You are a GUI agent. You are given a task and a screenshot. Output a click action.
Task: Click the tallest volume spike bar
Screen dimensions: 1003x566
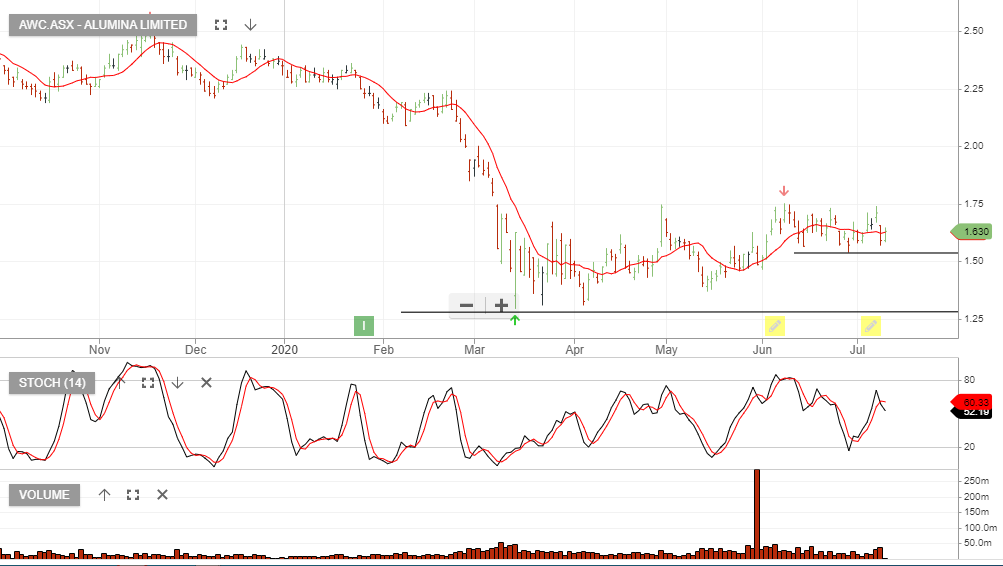point(757,514)
